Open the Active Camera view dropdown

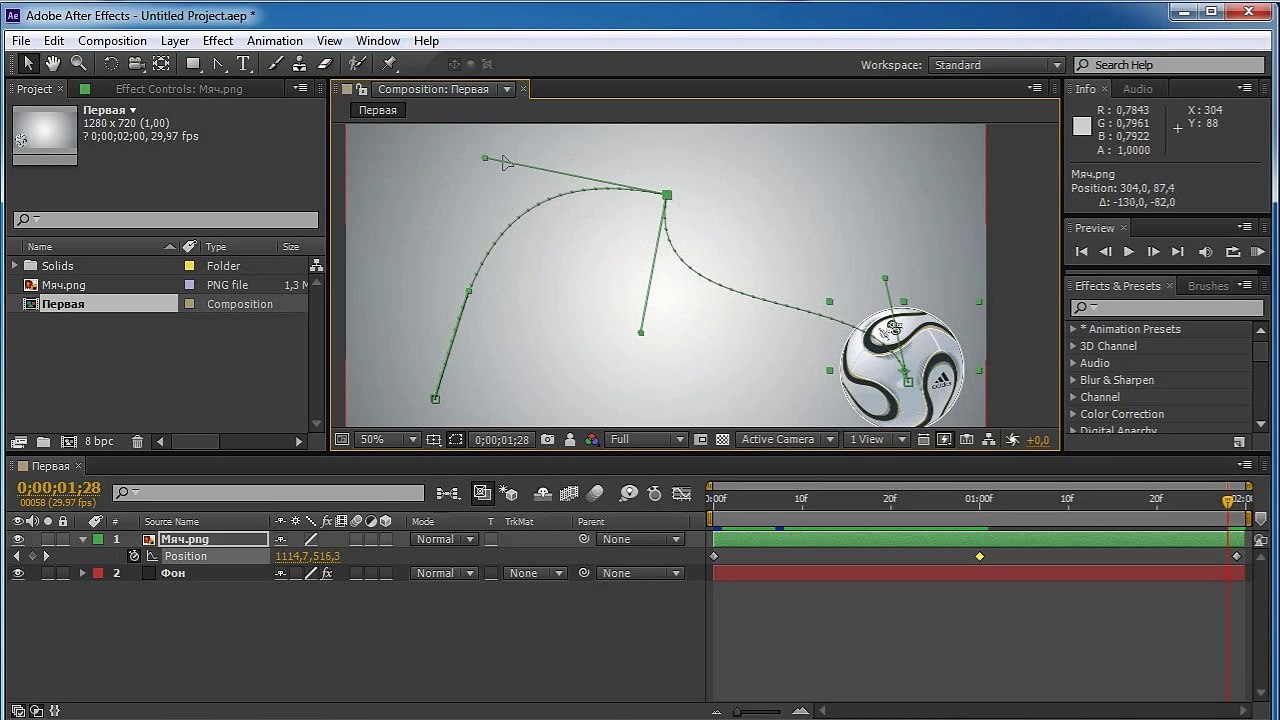coord(787,439)
